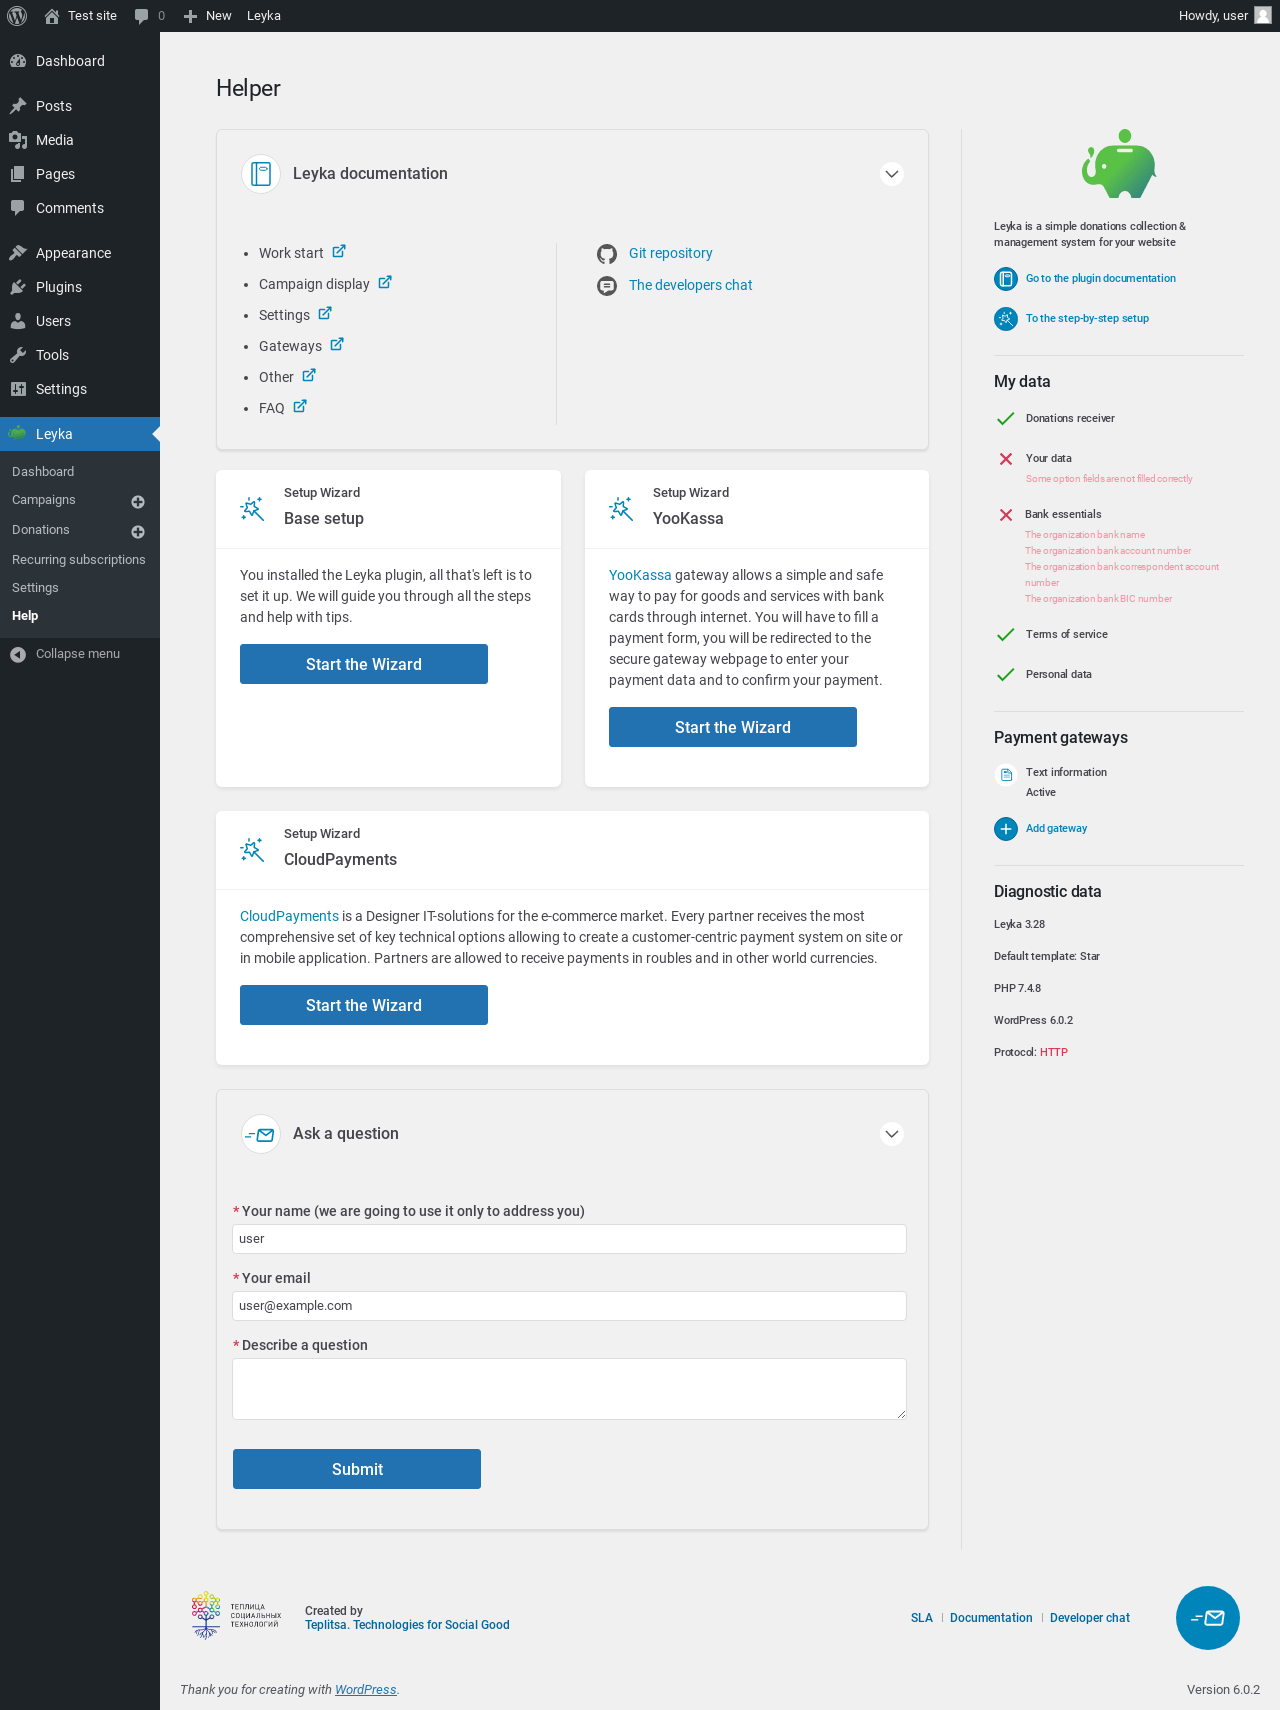Open the Media menu
The width and height of the screenshot is (1280, 1710).
(x=80, y=140)
